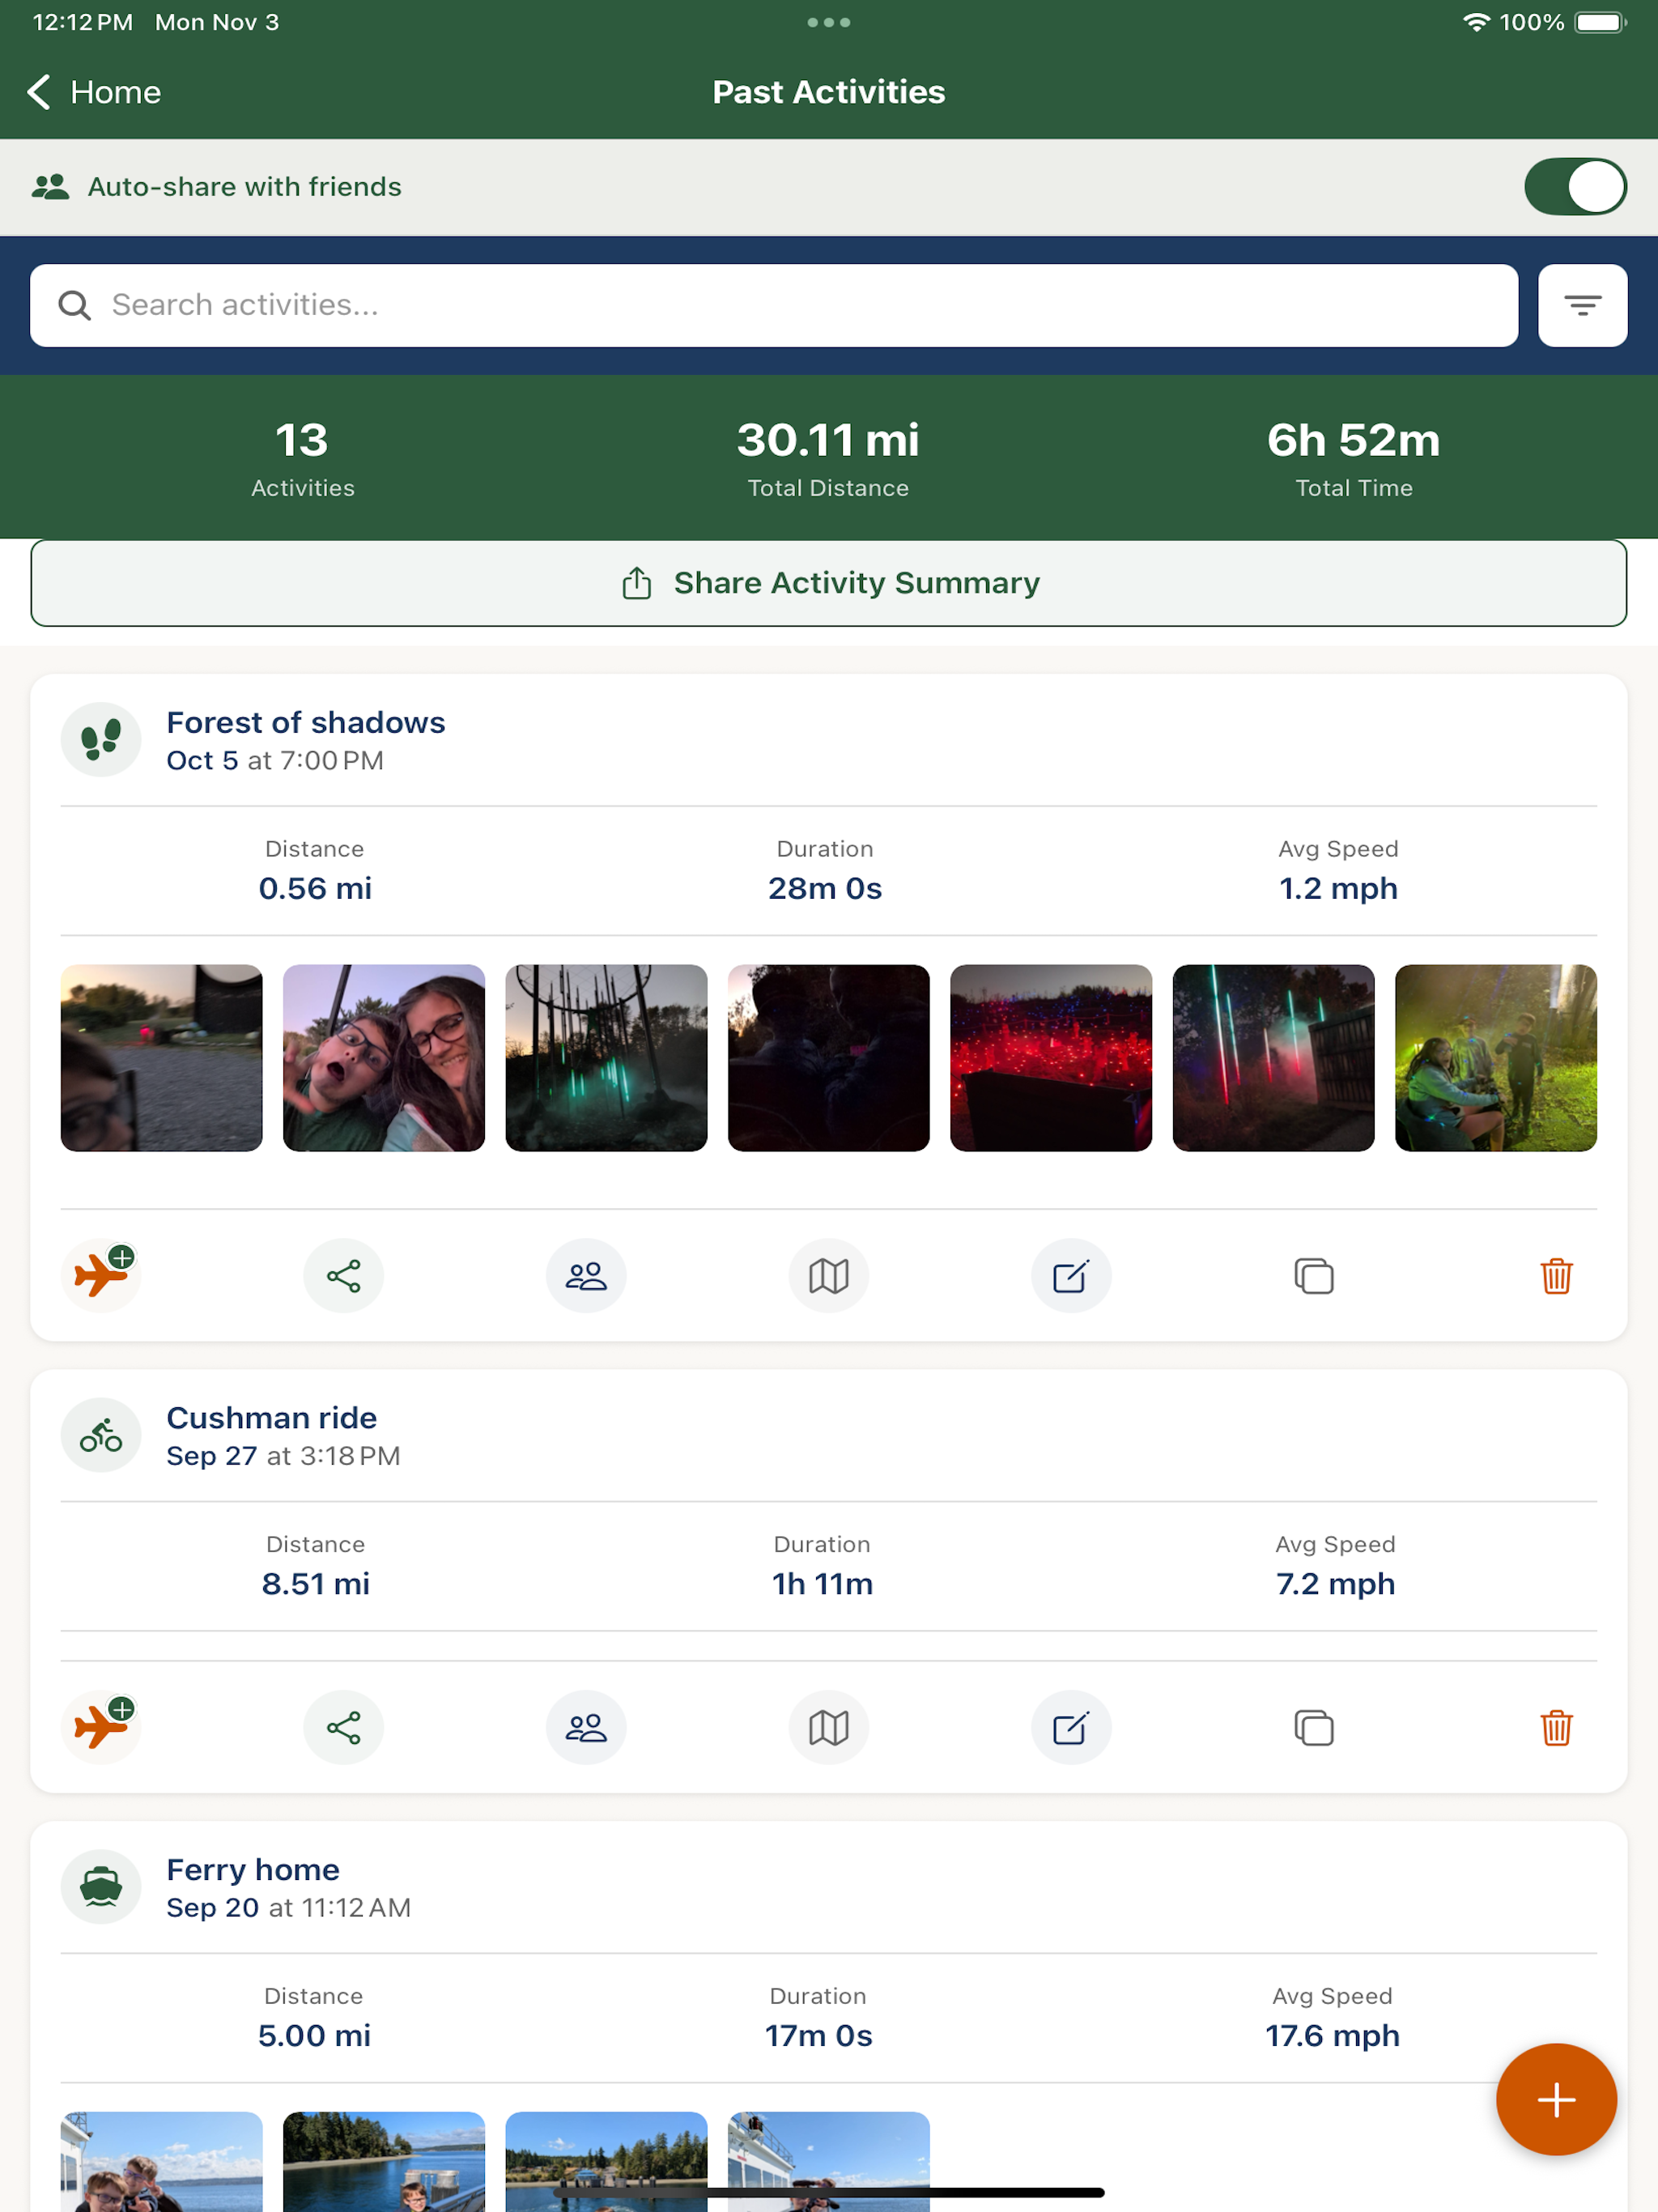Open the selfie photo in Forest of shadows
1658x2212 pixels.
pos(384,1058)
